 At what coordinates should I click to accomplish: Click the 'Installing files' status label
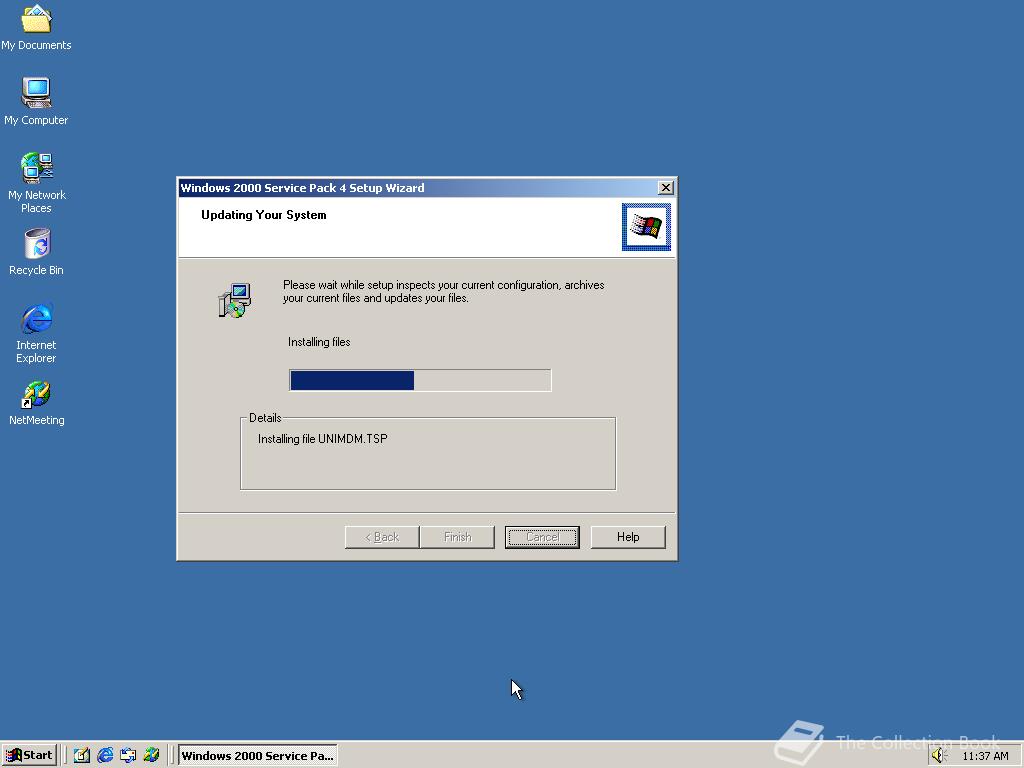click(319, 342)
